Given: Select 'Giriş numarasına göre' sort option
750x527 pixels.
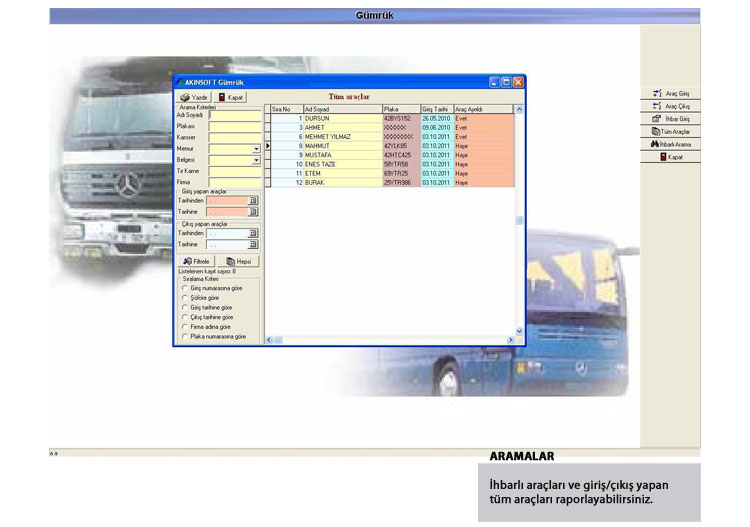Looking at the screenshot, I should (x=185, y=287).
